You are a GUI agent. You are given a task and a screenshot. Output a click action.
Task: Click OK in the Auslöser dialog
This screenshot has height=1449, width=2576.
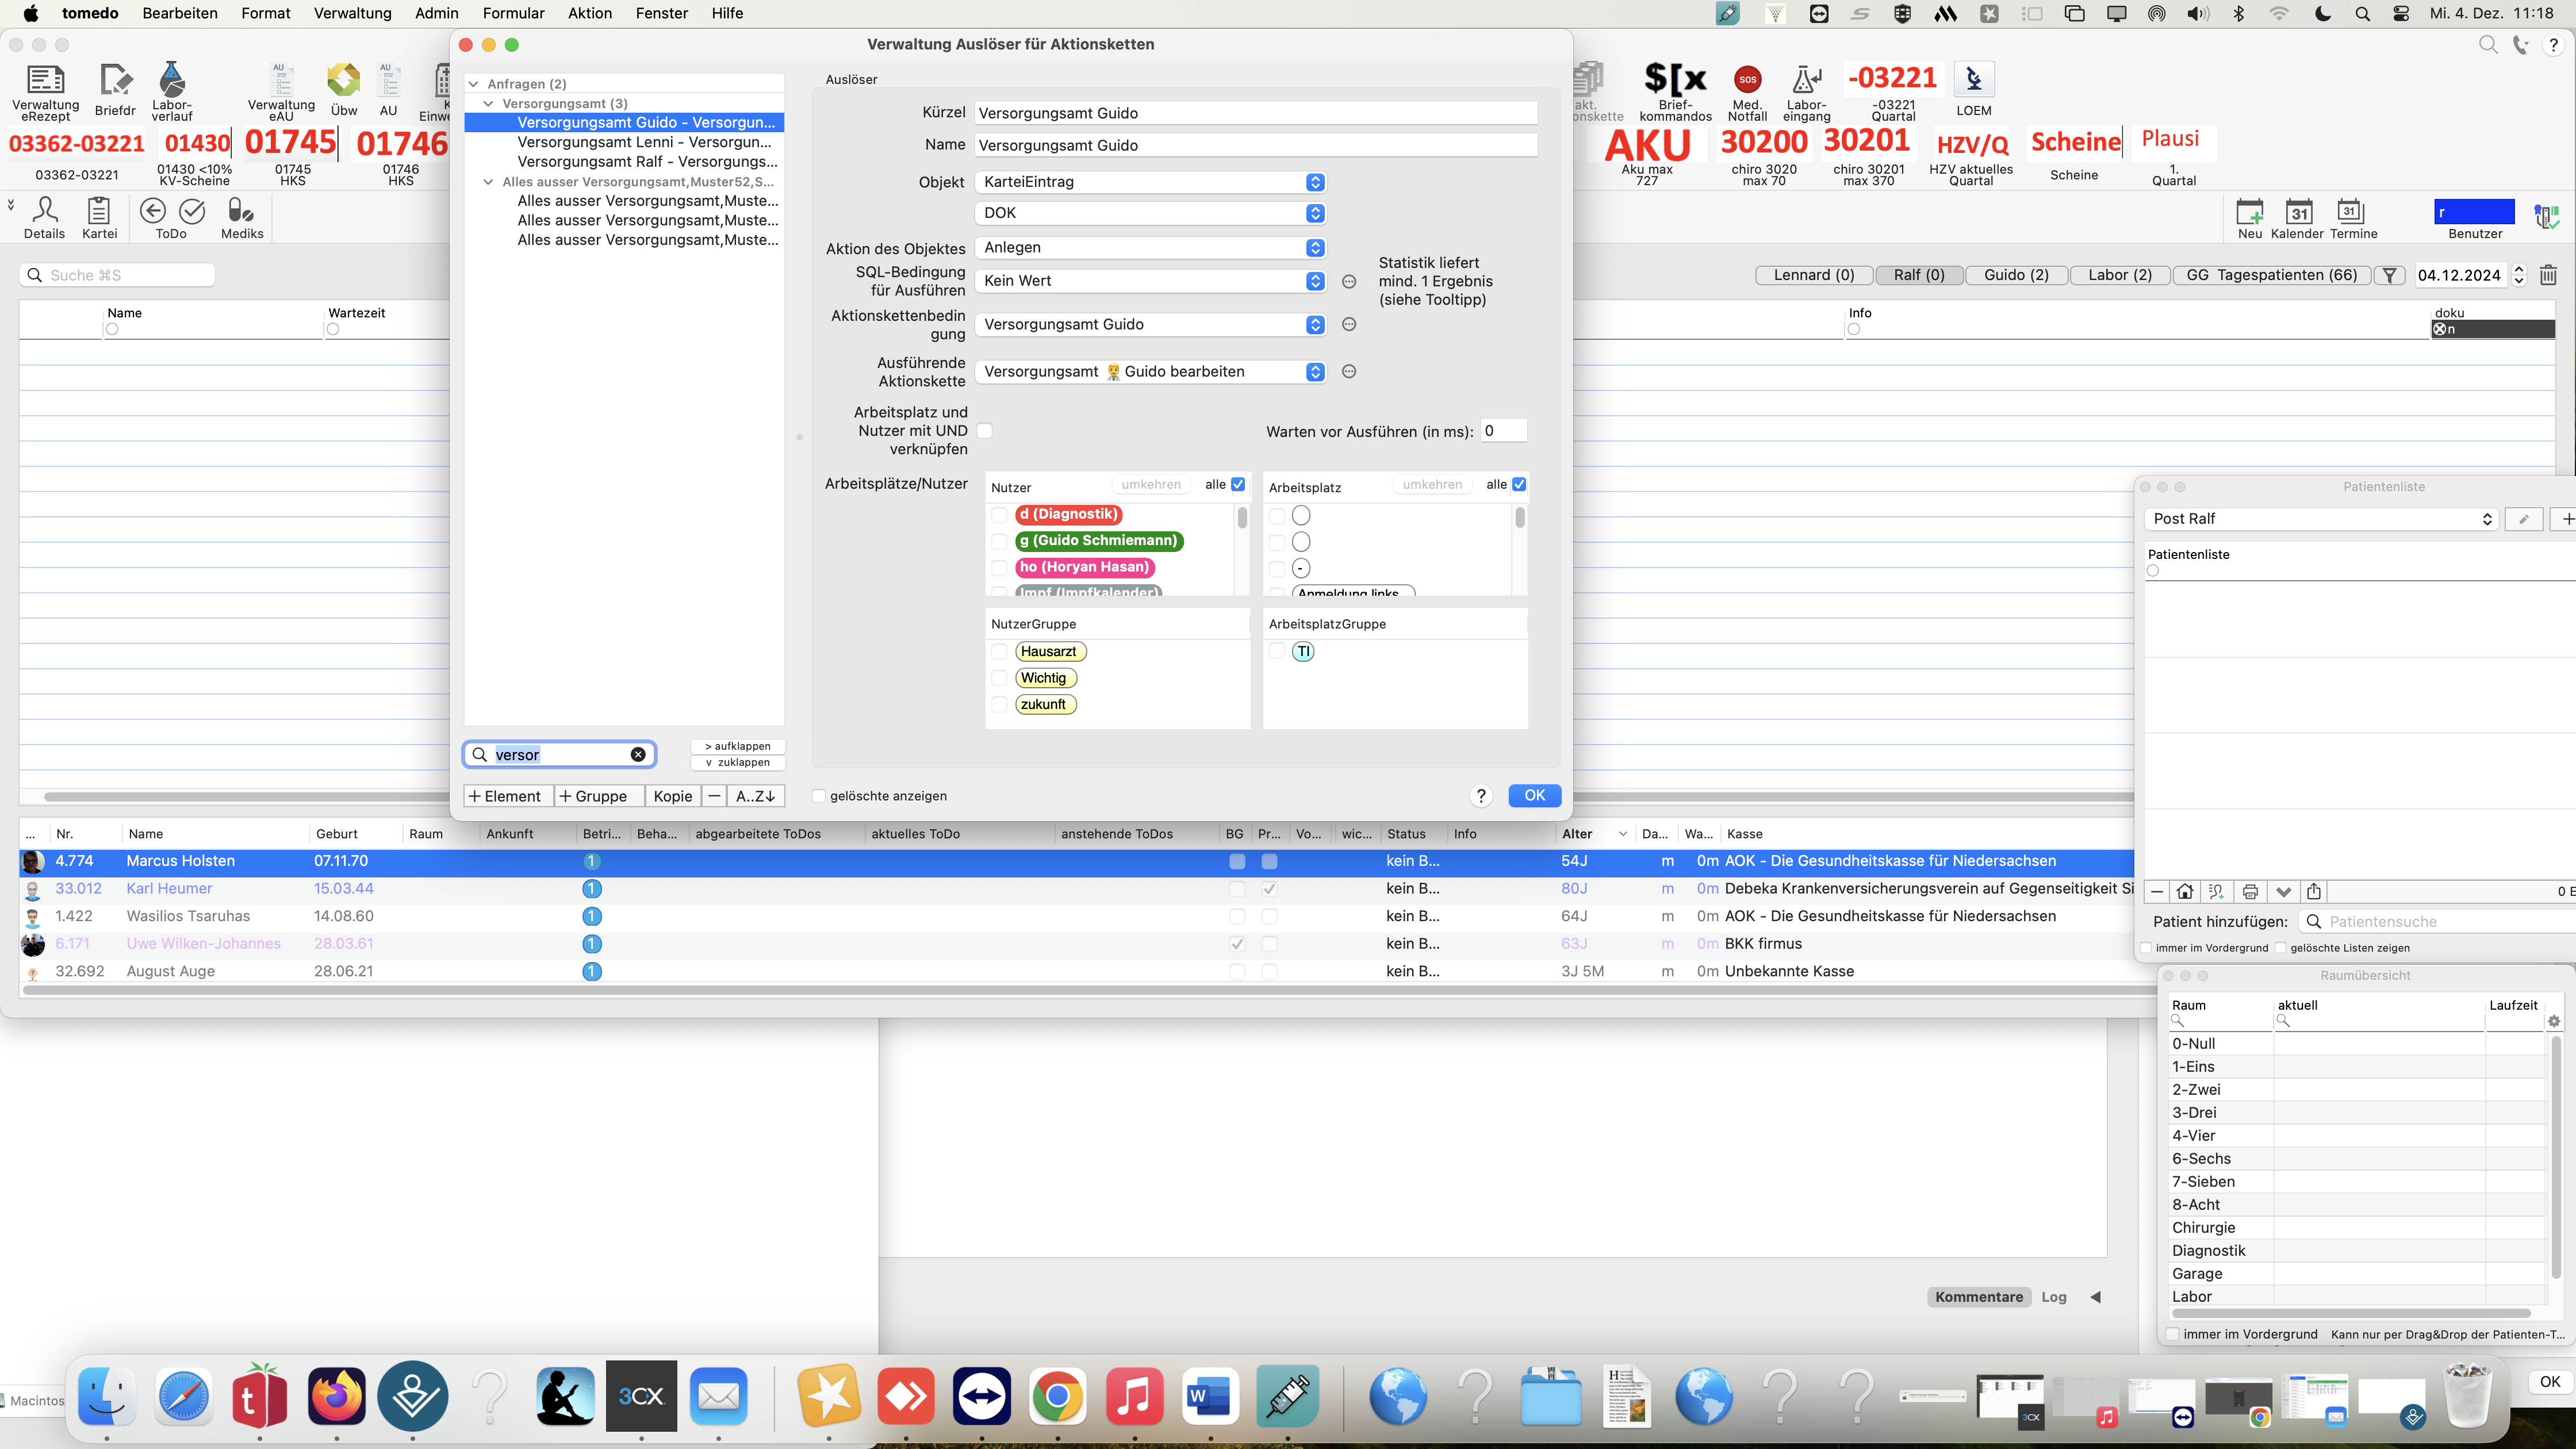pos(1534,795)
